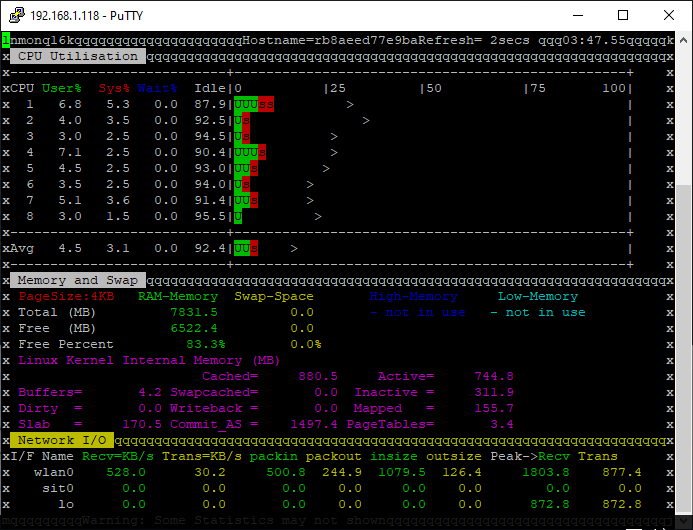
Task: Click the 'RAM-Memory' column label
Action: pos(178,296)
